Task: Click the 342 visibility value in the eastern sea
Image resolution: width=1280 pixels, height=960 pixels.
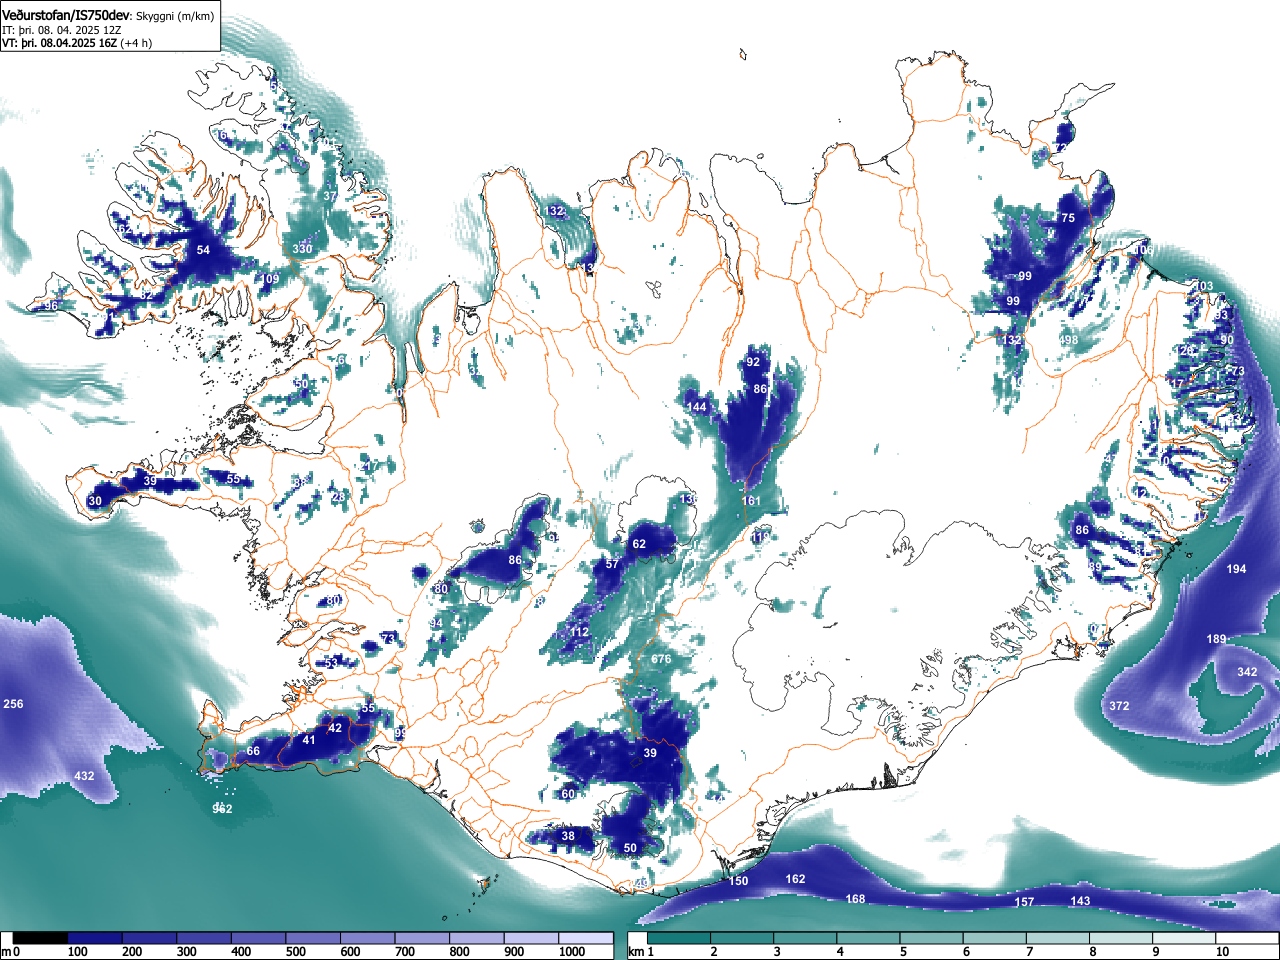Action: (x=1247, y=672)
